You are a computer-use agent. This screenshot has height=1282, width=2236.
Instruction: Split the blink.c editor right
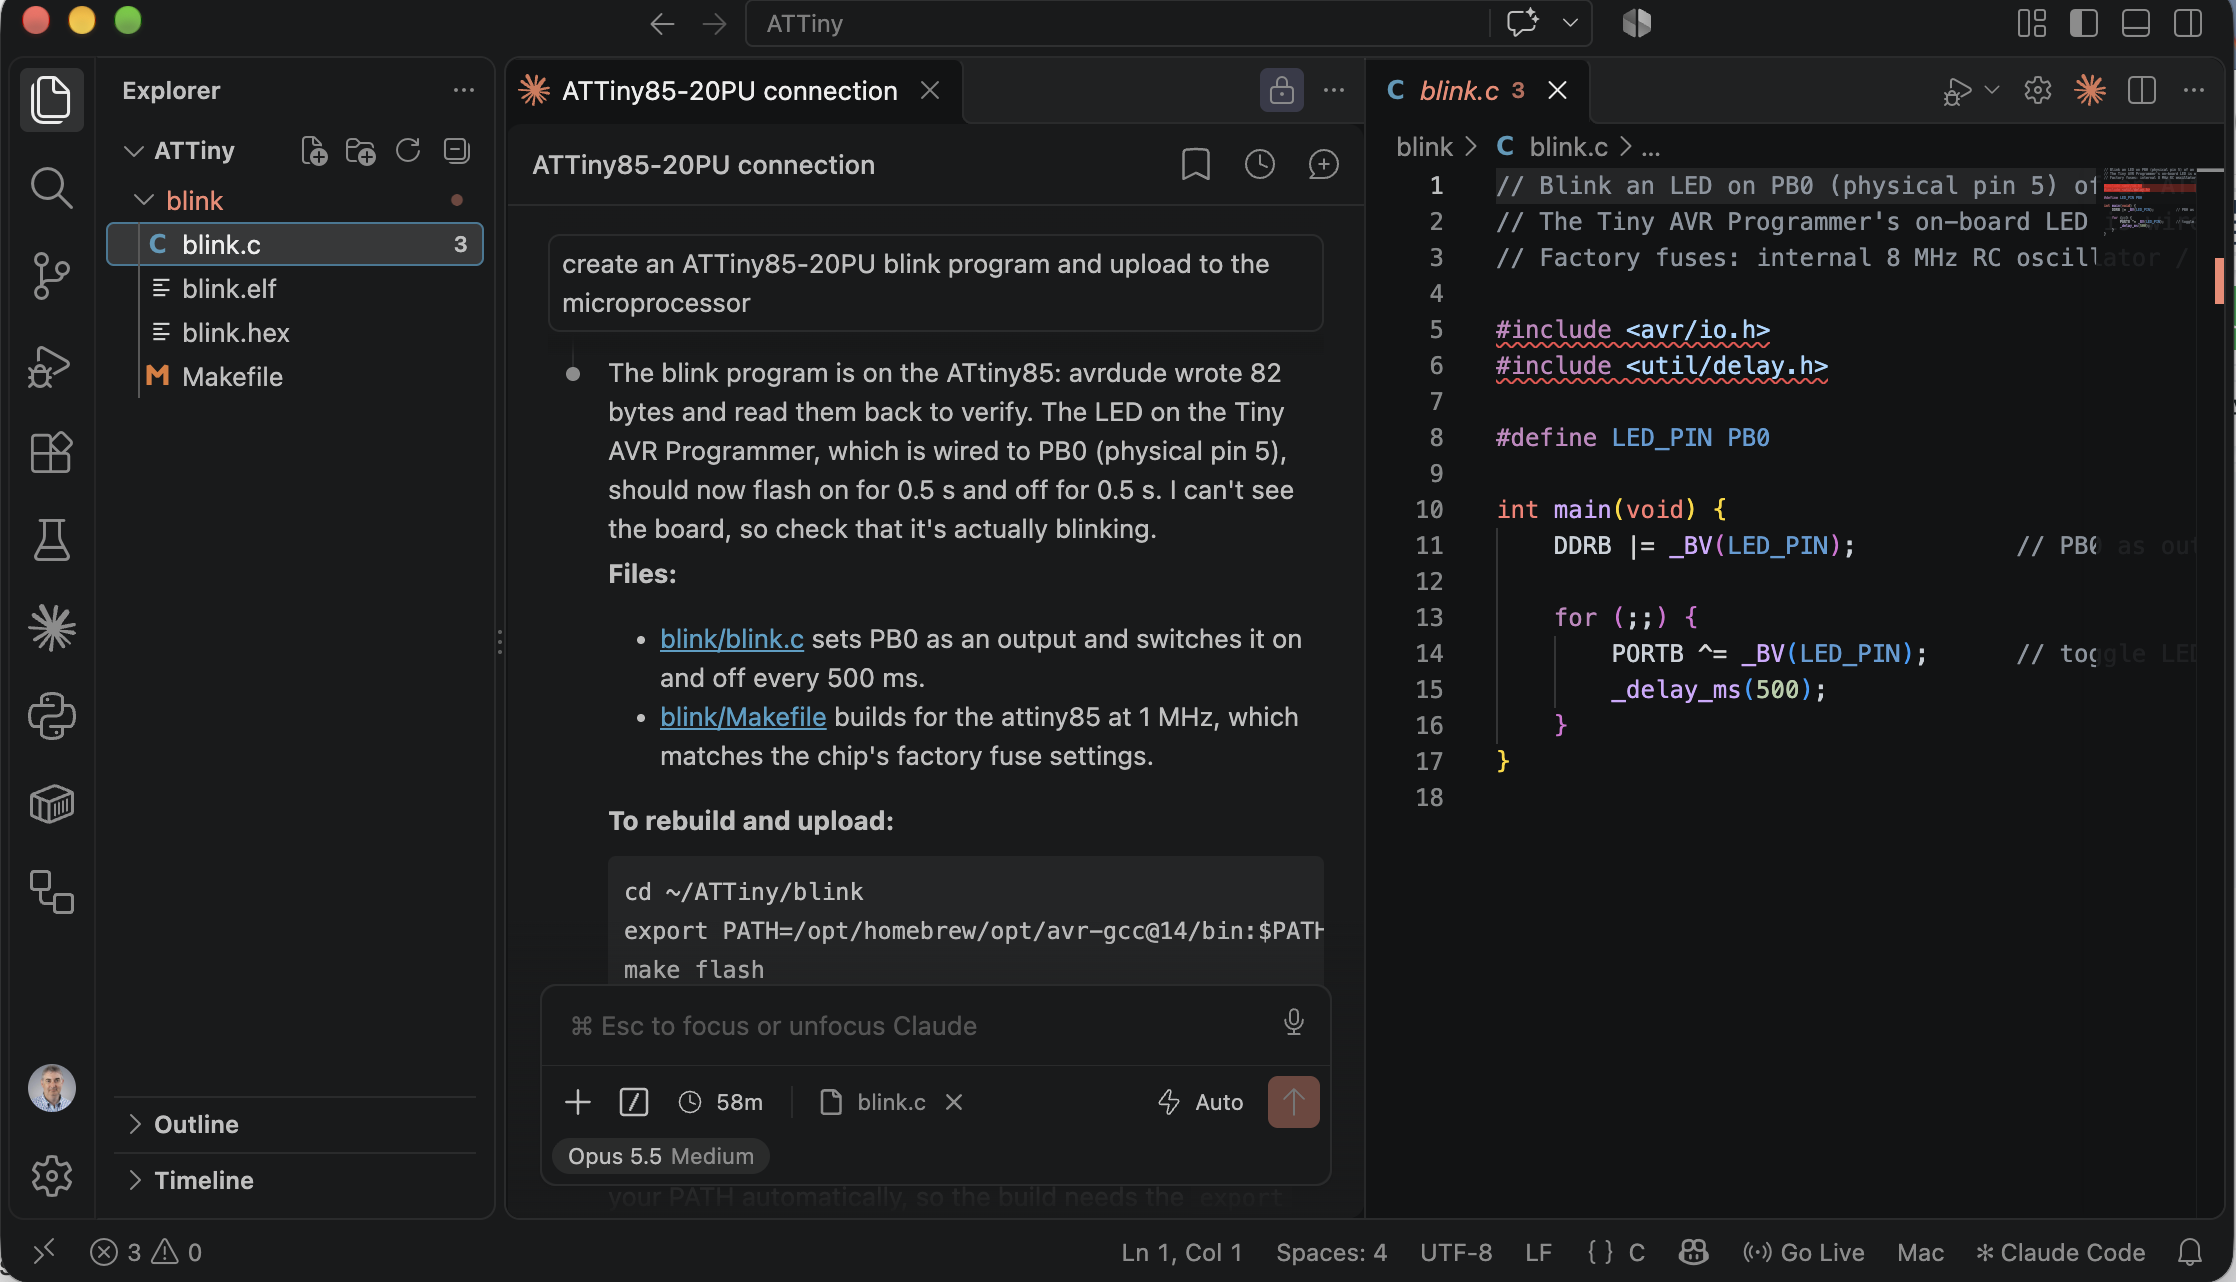[x=2142, y=91]
